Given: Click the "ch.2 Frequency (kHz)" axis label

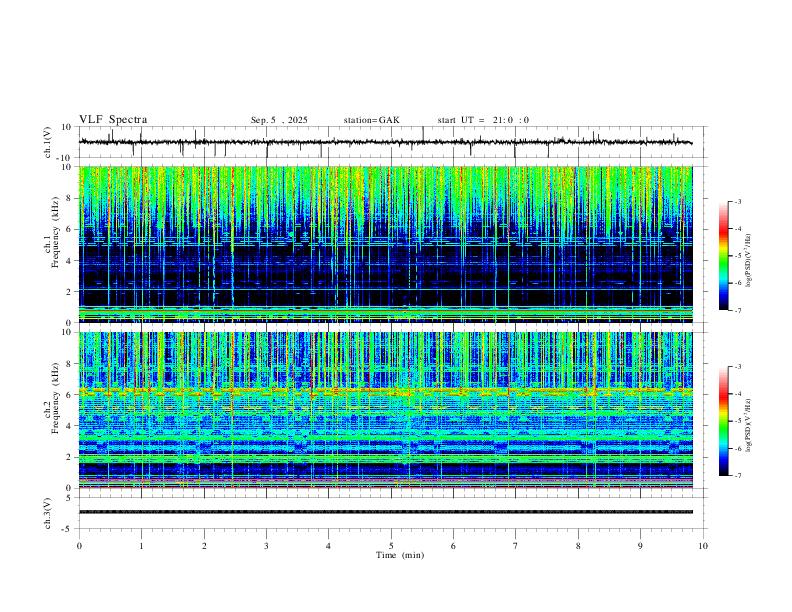Looking at the screenshot, I should 52,397.
